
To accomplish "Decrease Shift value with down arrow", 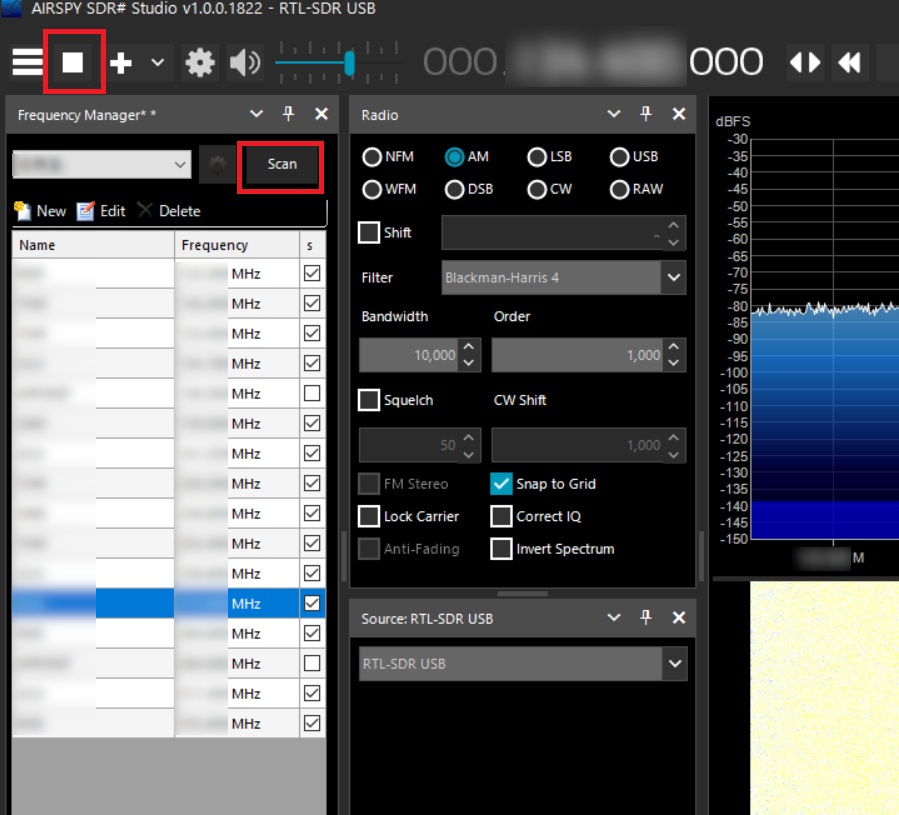I will pos(674,242).
